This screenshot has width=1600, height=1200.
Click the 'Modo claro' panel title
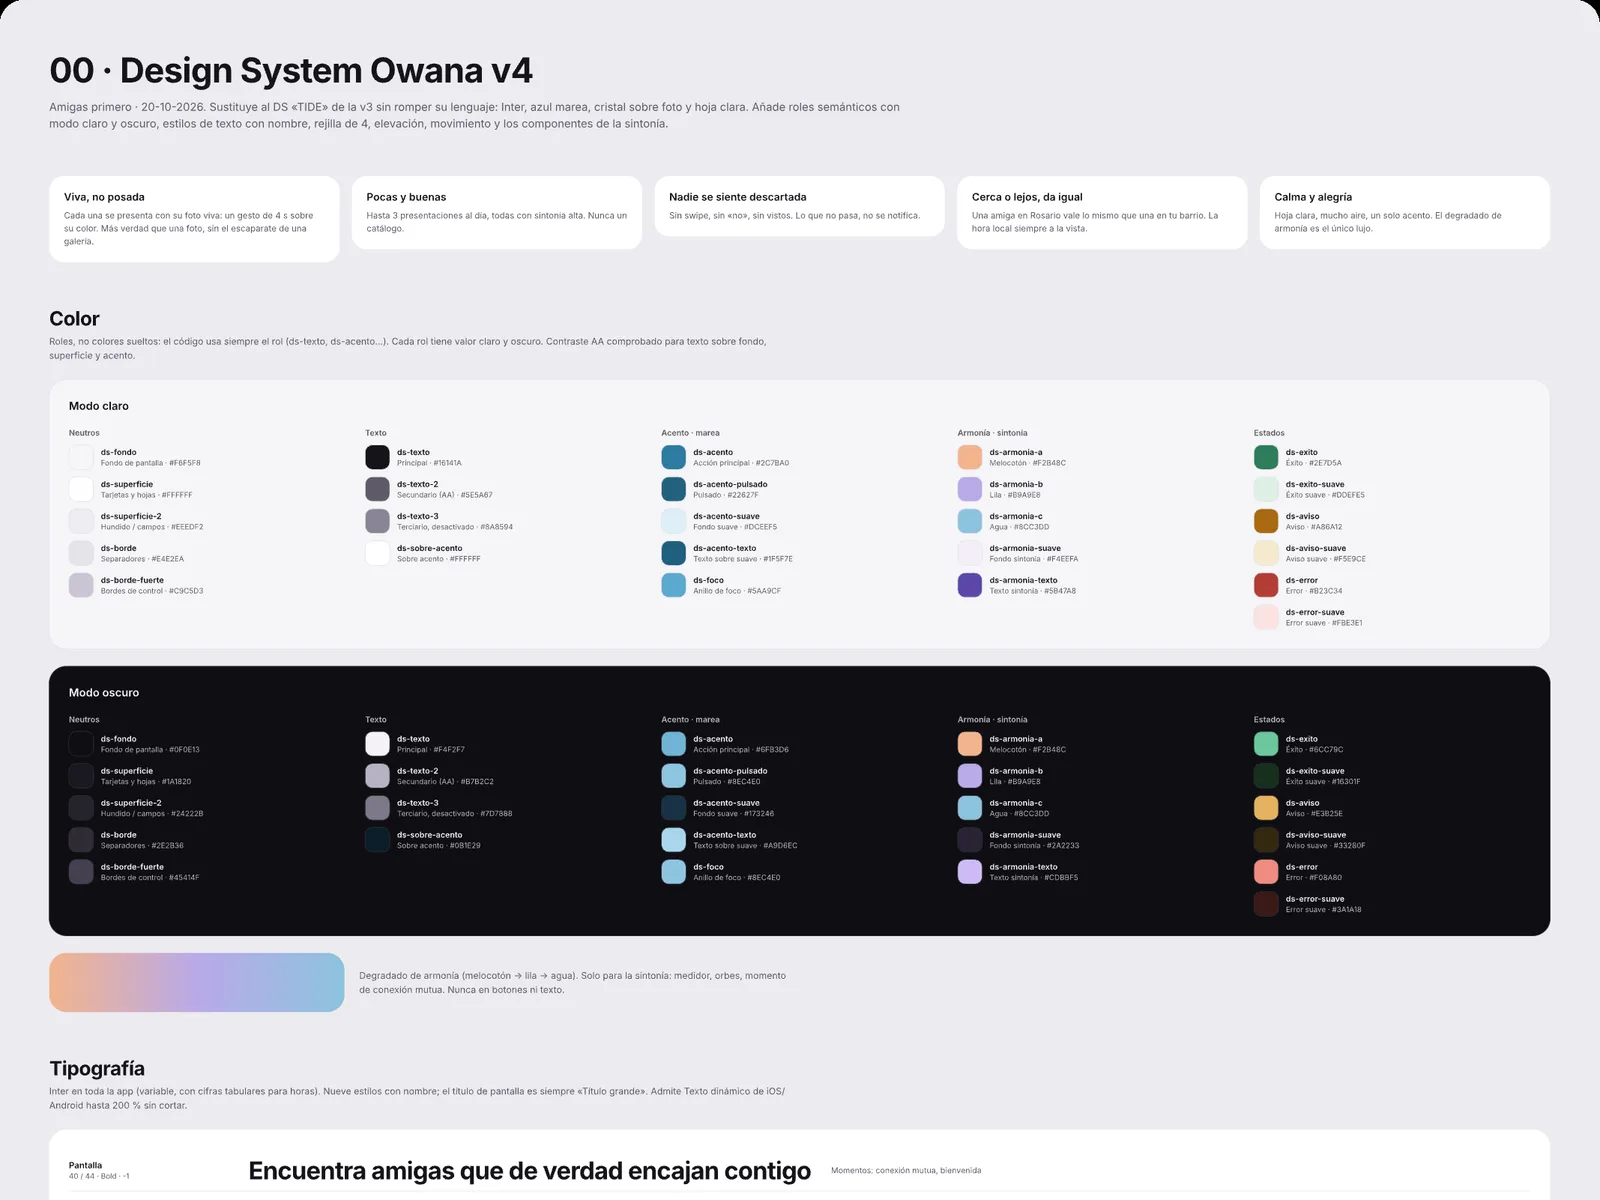pyautogui.click(x=99, y=406)
